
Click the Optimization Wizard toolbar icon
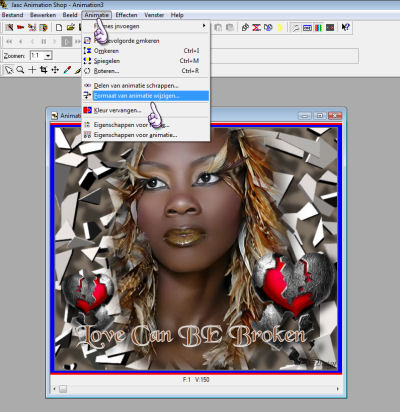(32, 27)
